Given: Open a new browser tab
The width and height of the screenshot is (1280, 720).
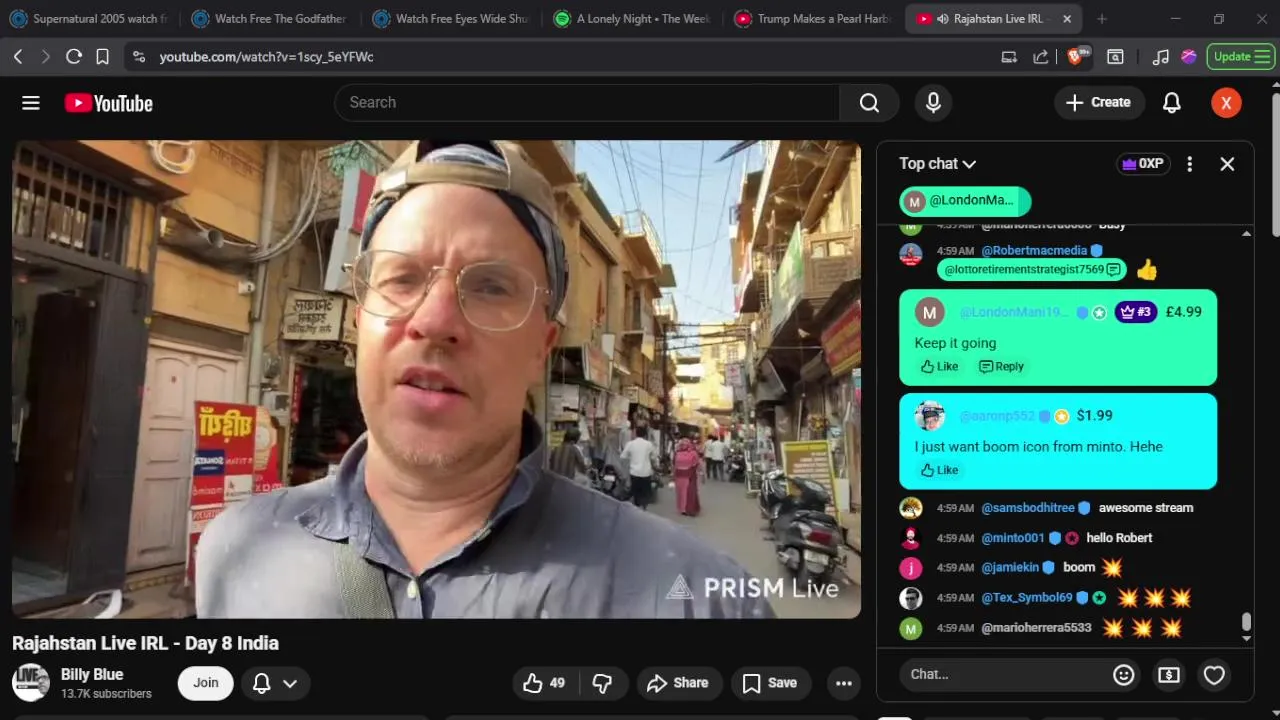Looking at the screenshot, I should [x=1102, y=19].
